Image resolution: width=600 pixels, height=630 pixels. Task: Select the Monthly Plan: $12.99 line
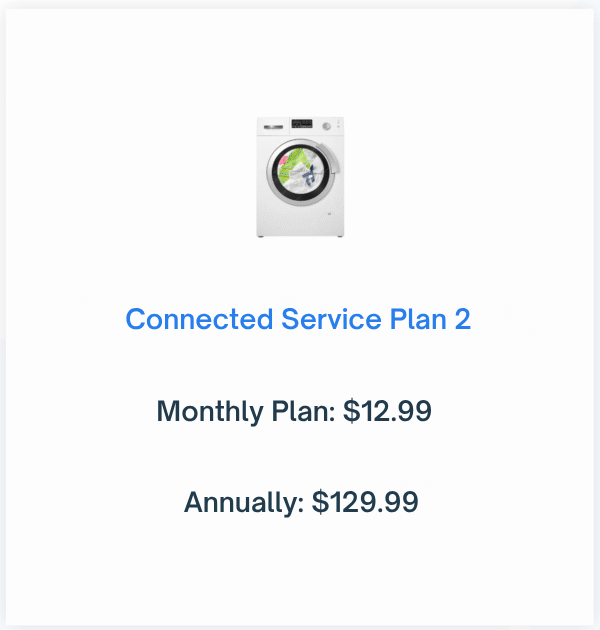tap(294, 411)
